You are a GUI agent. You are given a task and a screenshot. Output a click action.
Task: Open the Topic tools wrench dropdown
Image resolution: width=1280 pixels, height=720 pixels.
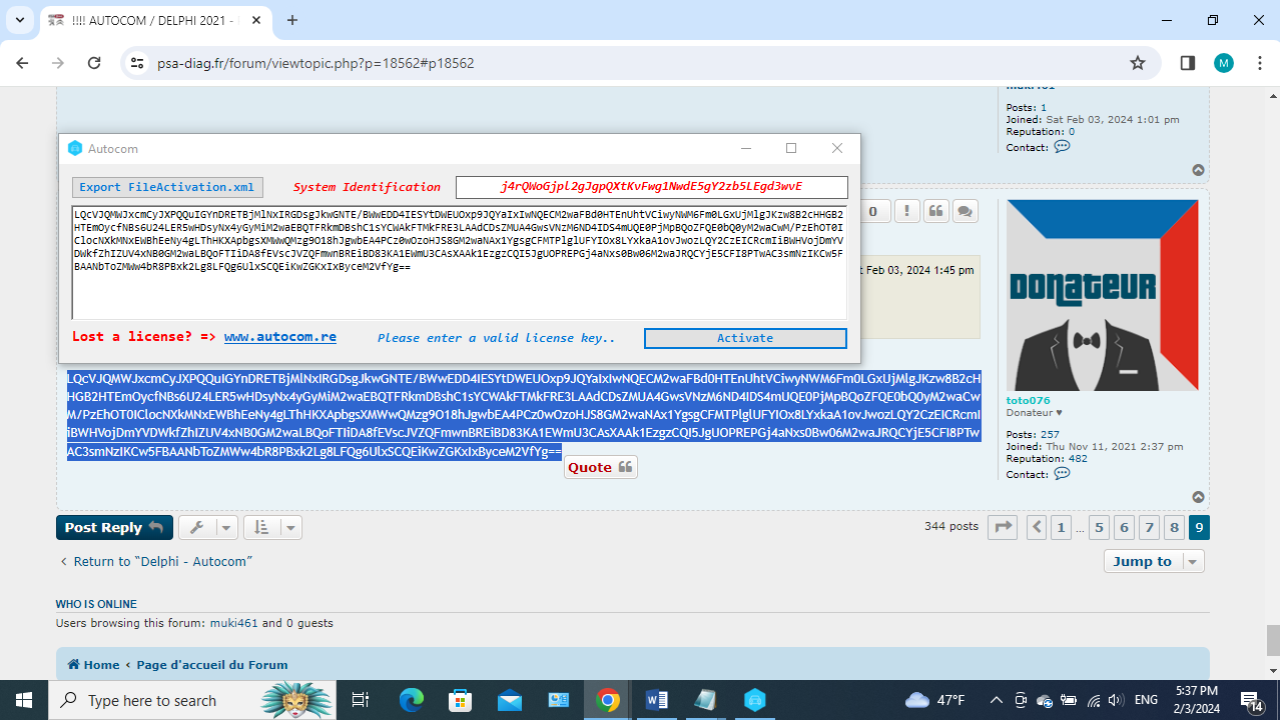coord(209,527)
